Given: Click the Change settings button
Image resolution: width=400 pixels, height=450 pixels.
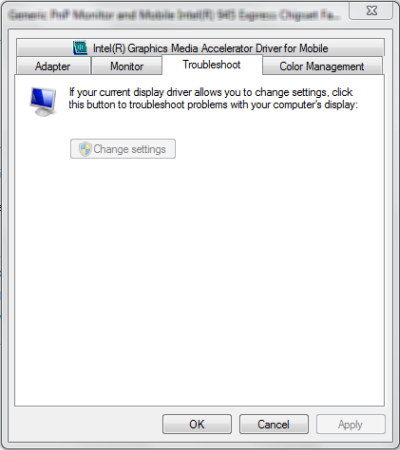Looking at the screenshot, I should [123, 149].
